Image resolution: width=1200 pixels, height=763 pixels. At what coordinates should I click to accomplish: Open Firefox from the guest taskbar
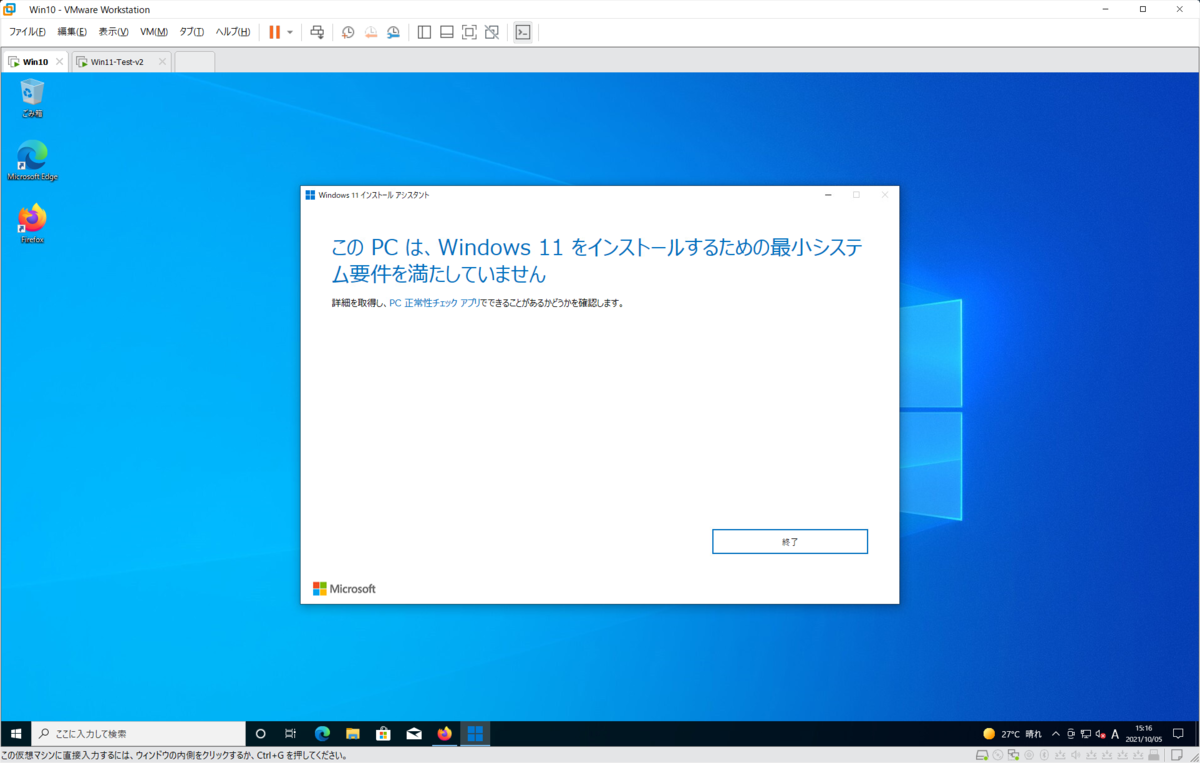click(x=444, y=733)
